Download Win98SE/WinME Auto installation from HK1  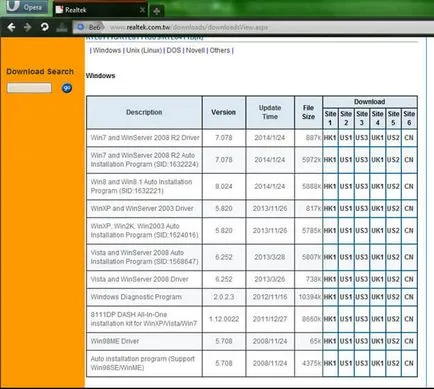330,363
